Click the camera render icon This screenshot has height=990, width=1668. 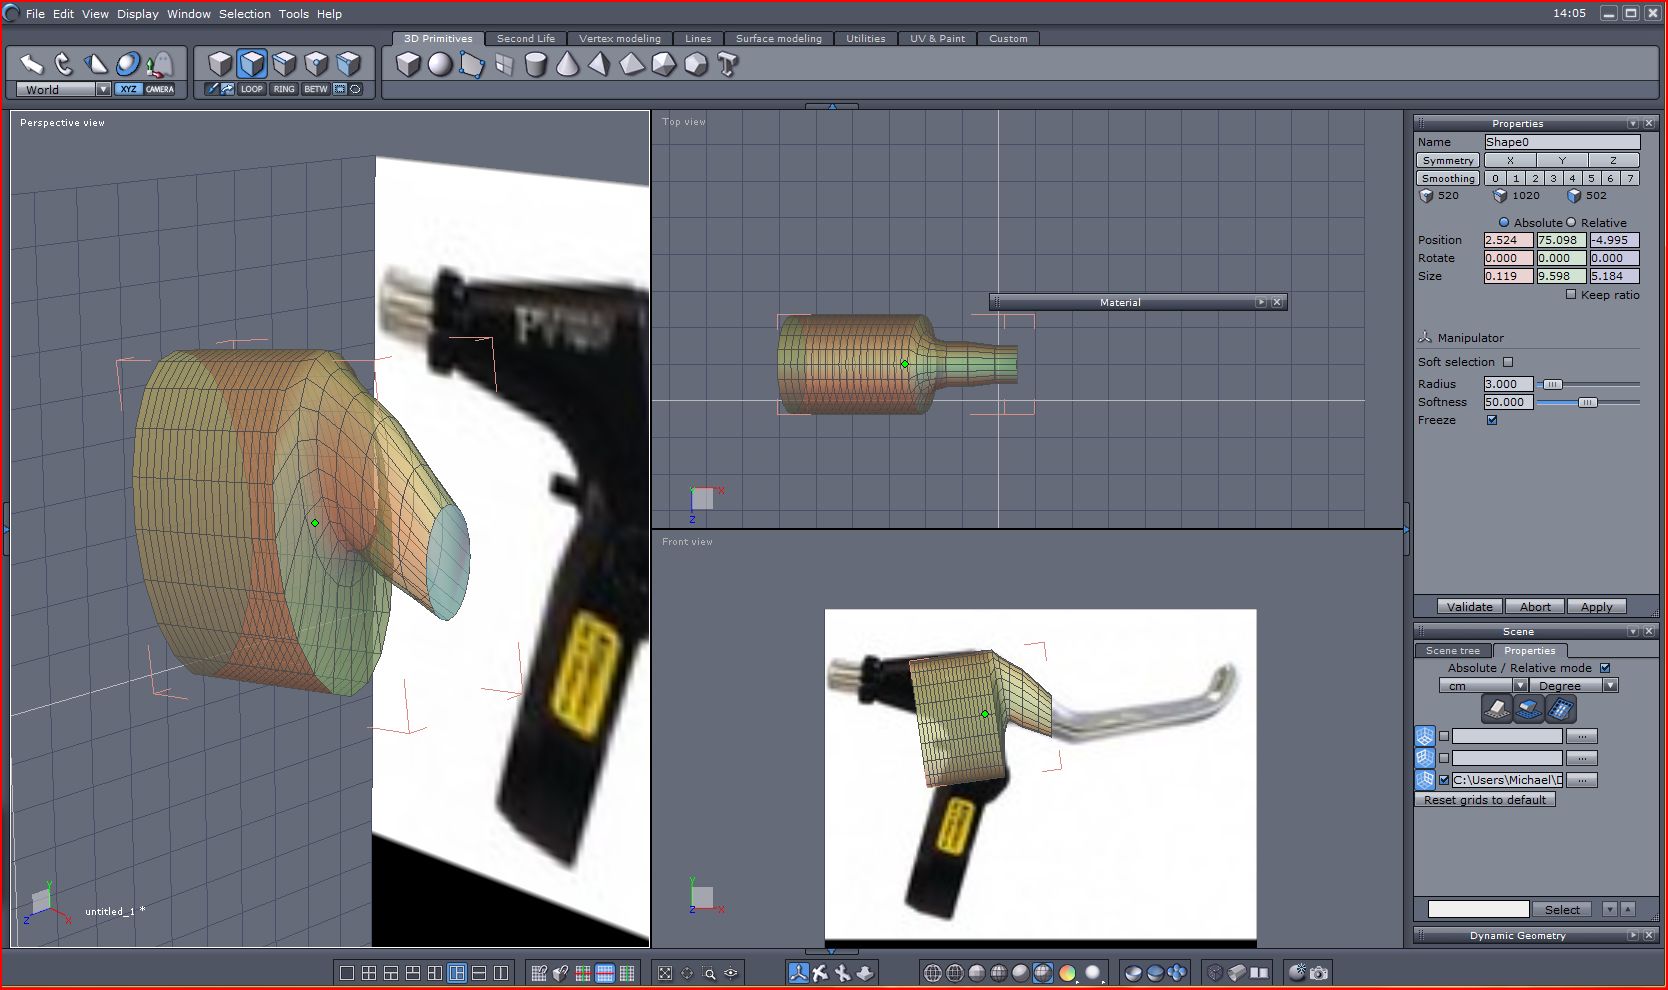point(1319,973)
